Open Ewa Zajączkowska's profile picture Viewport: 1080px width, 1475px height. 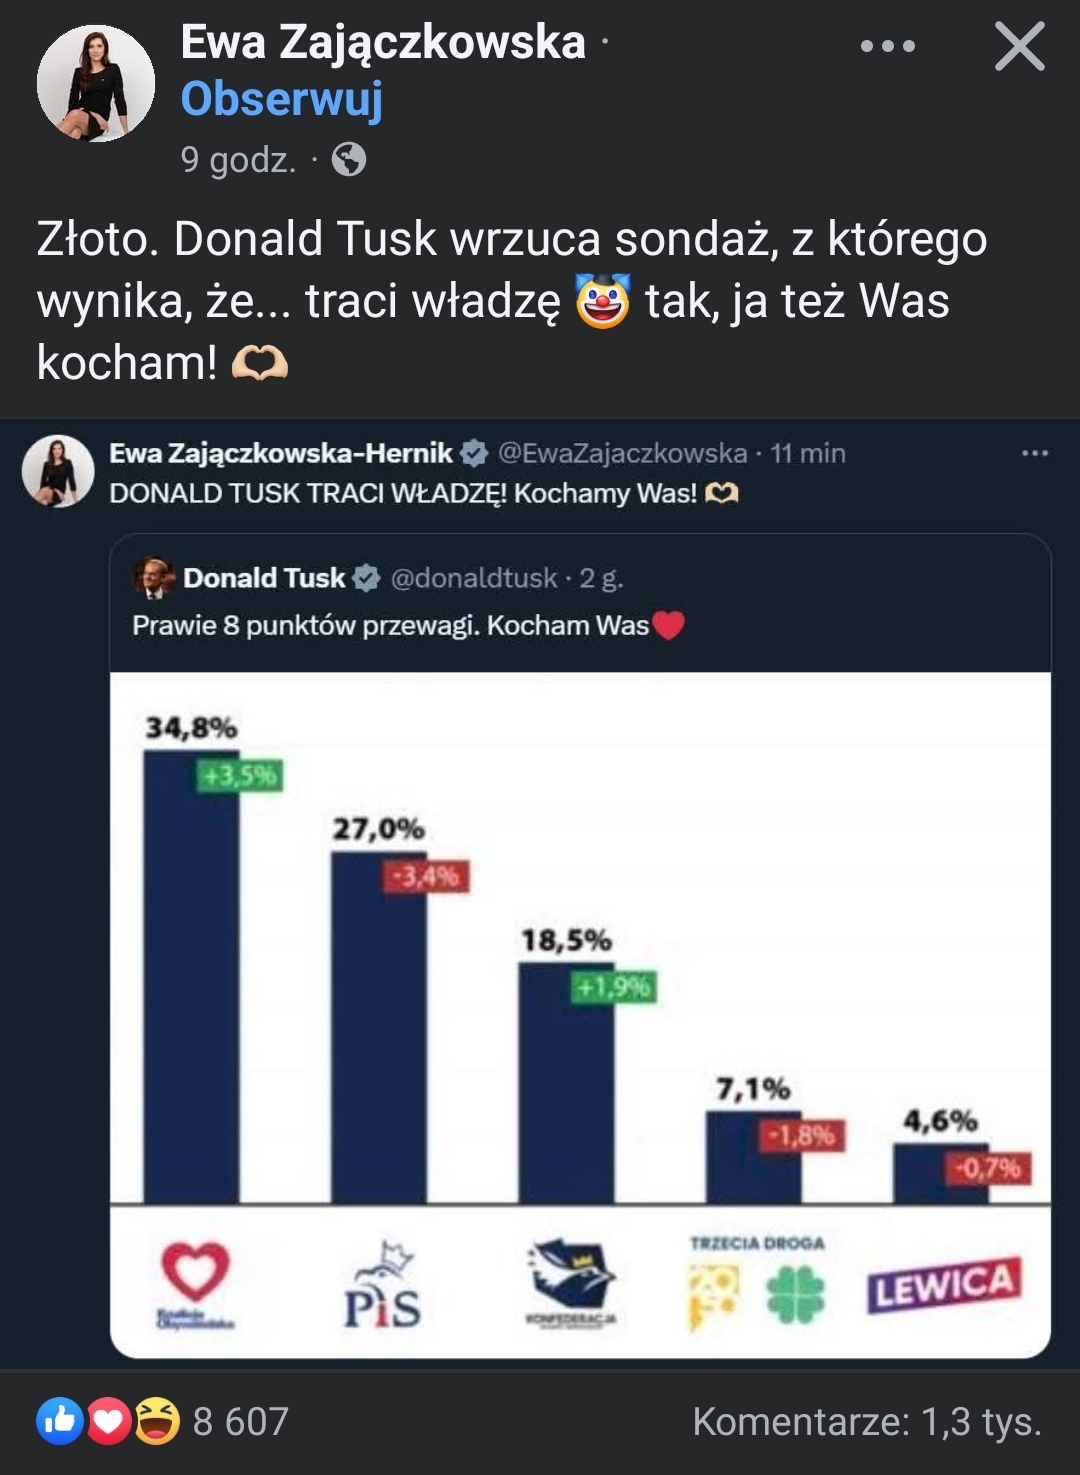(x=96, y=84)
